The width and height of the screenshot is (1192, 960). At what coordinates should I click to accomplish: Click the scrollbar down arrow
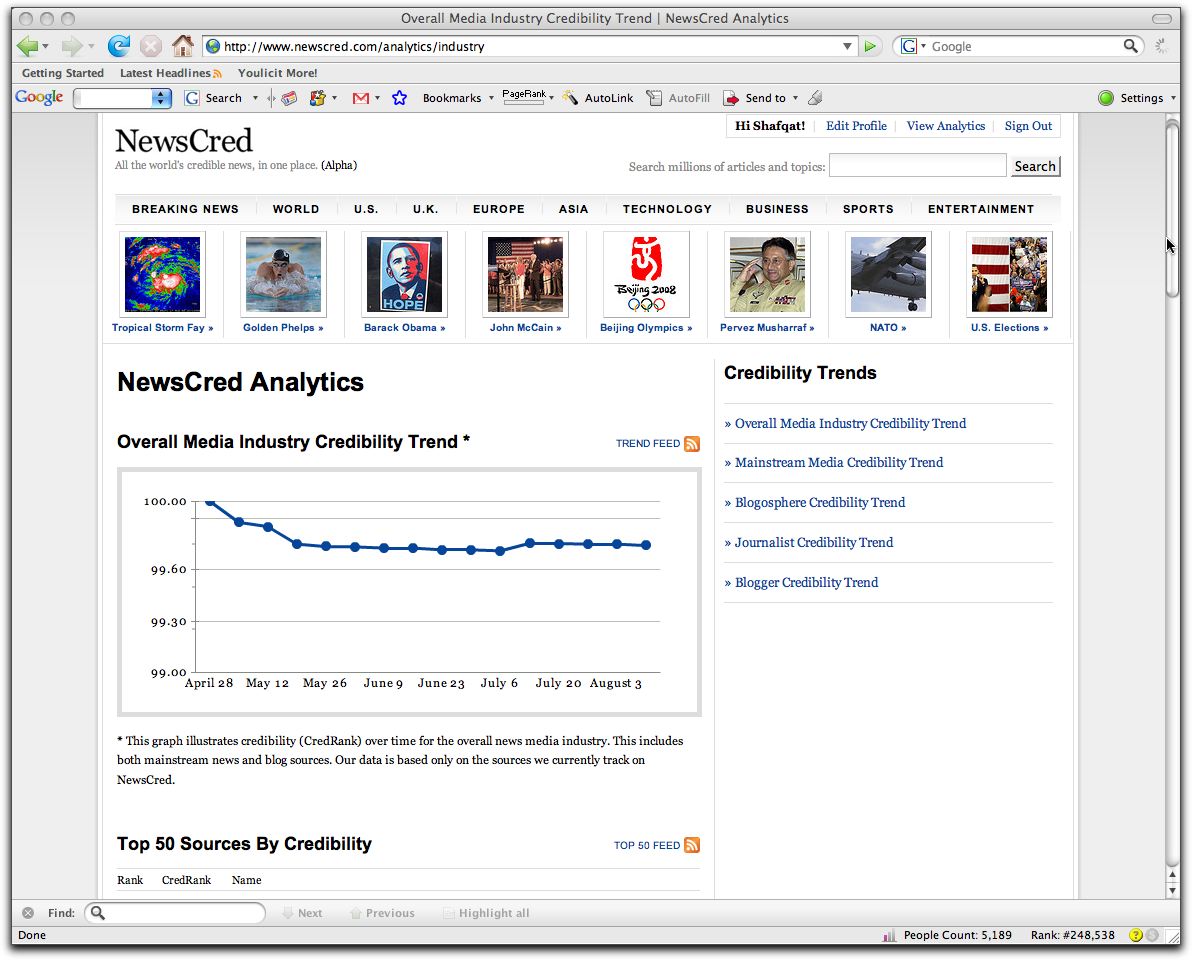click(1172, 890)
